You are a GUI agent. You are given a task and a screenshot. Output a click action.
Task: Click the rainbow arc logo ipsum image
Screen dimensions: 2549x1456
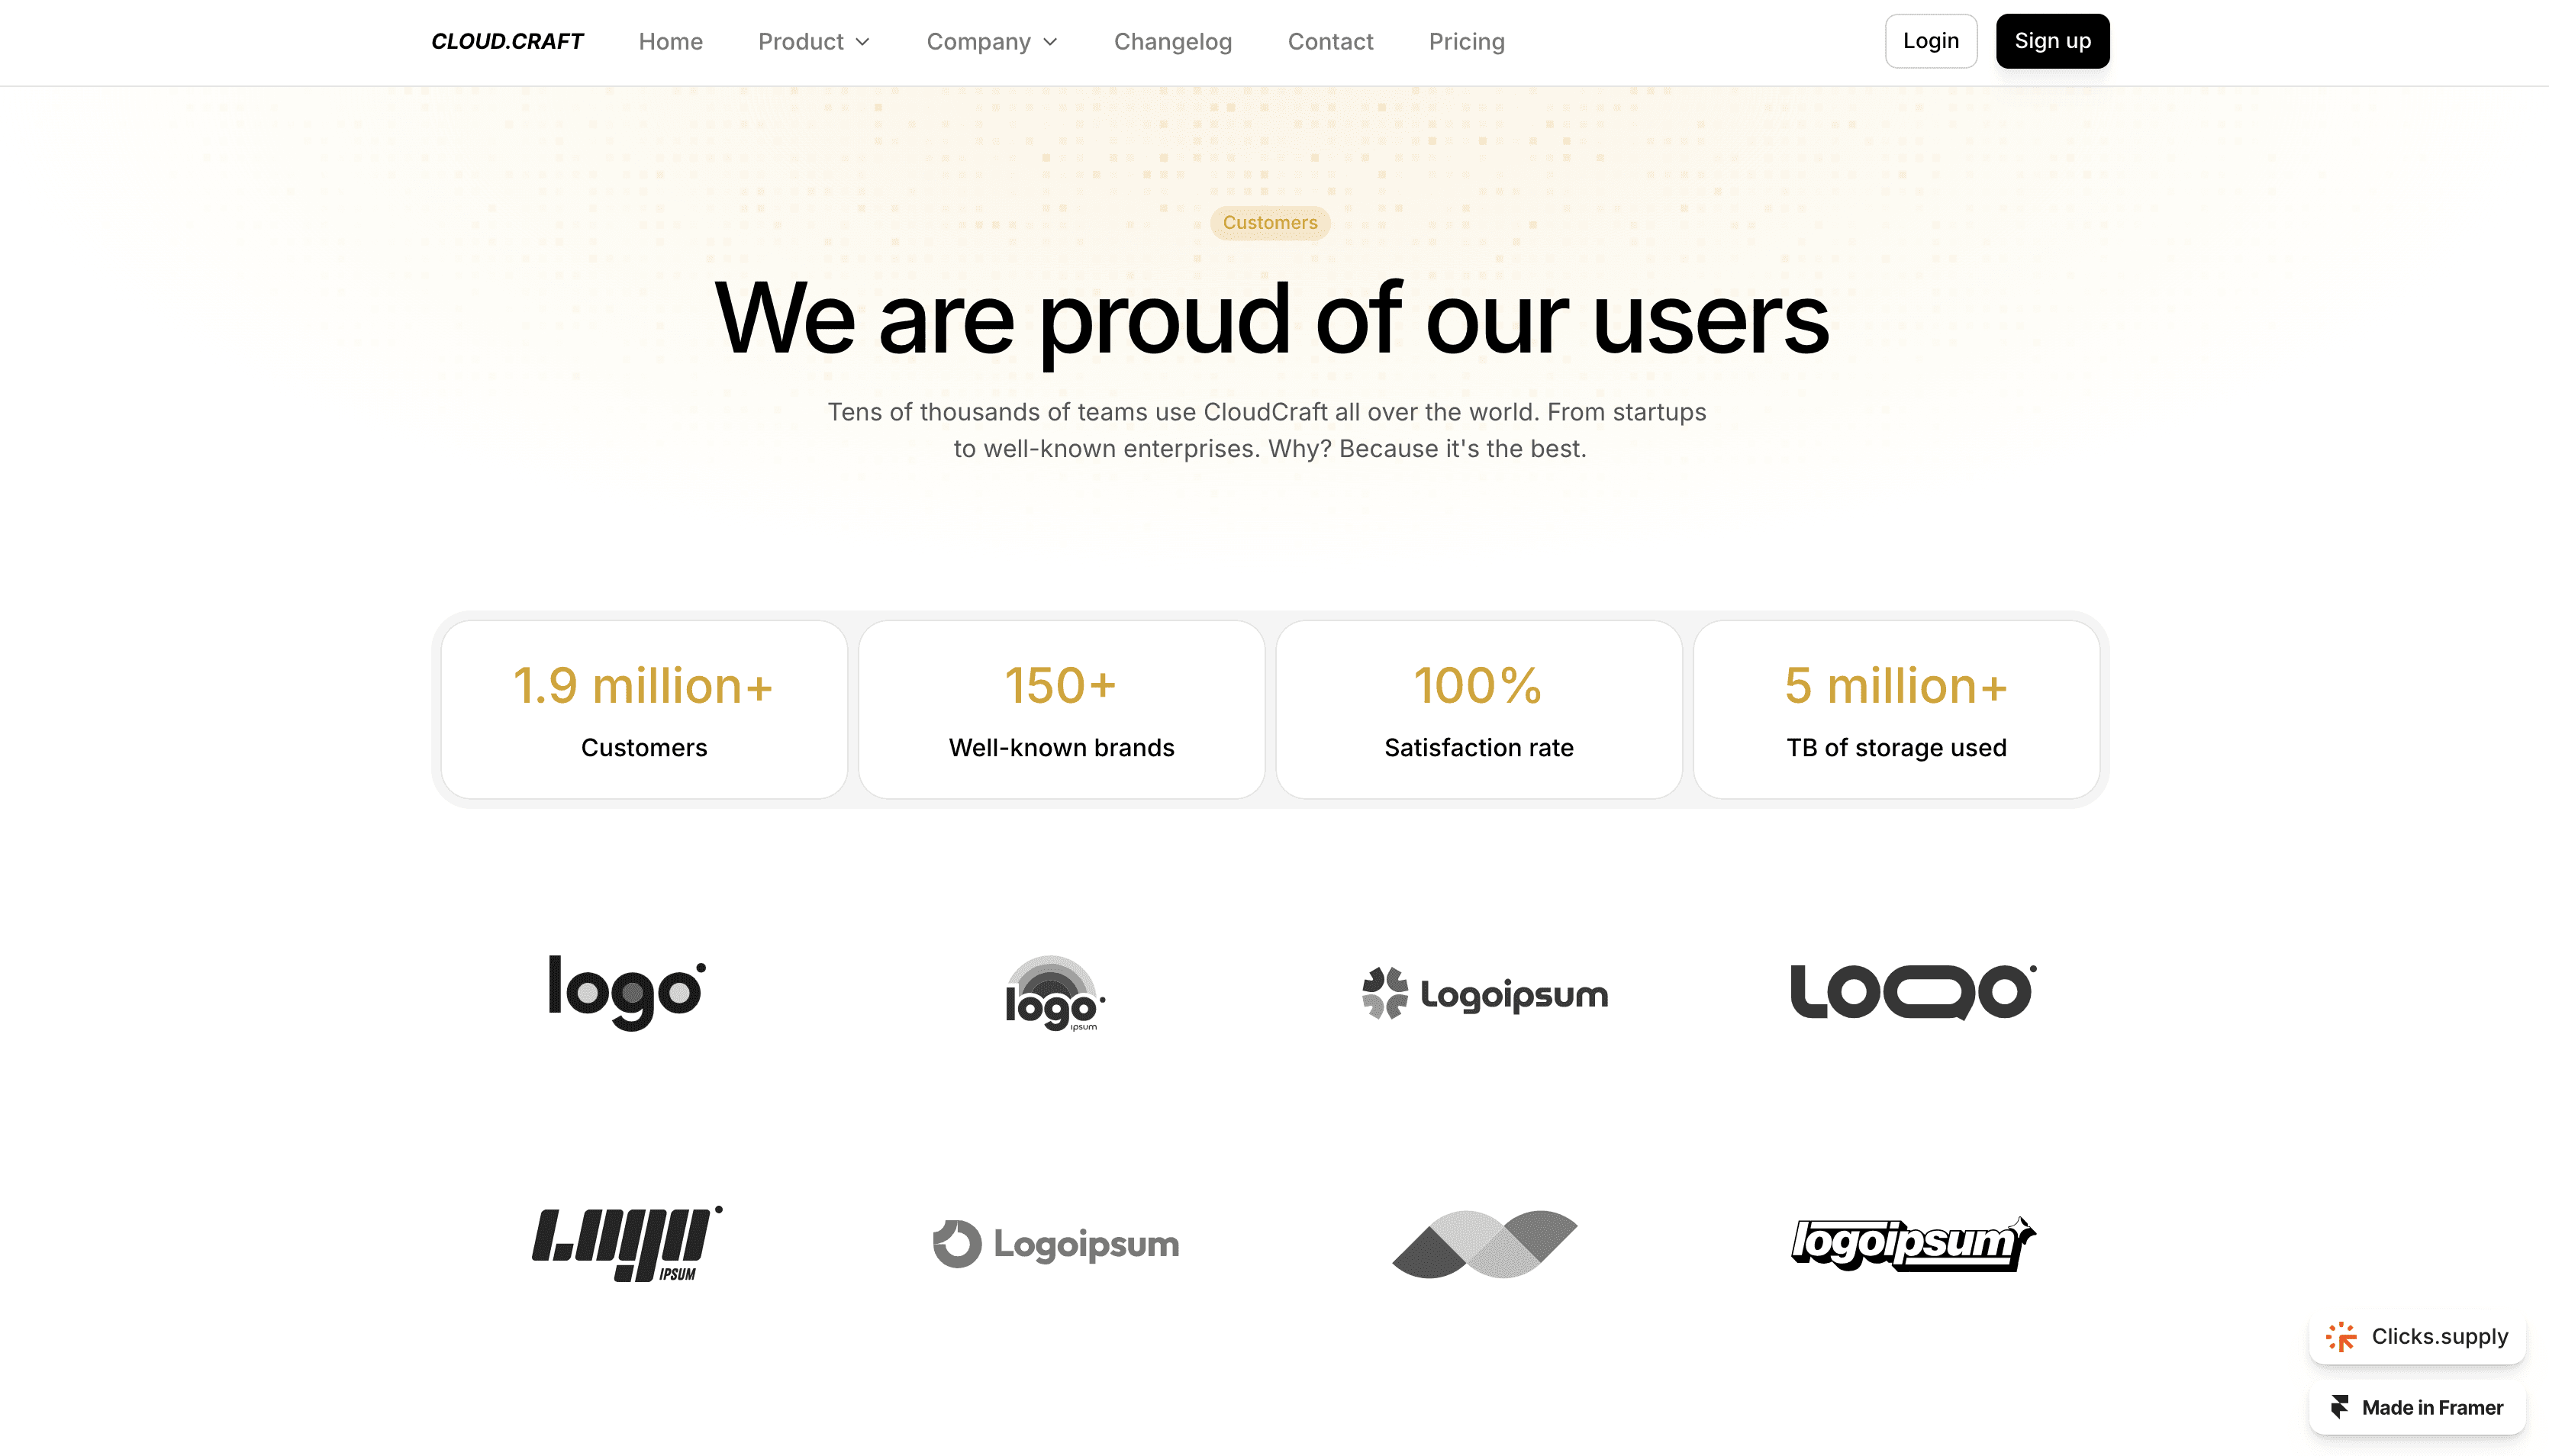[x=1054, y=993]
